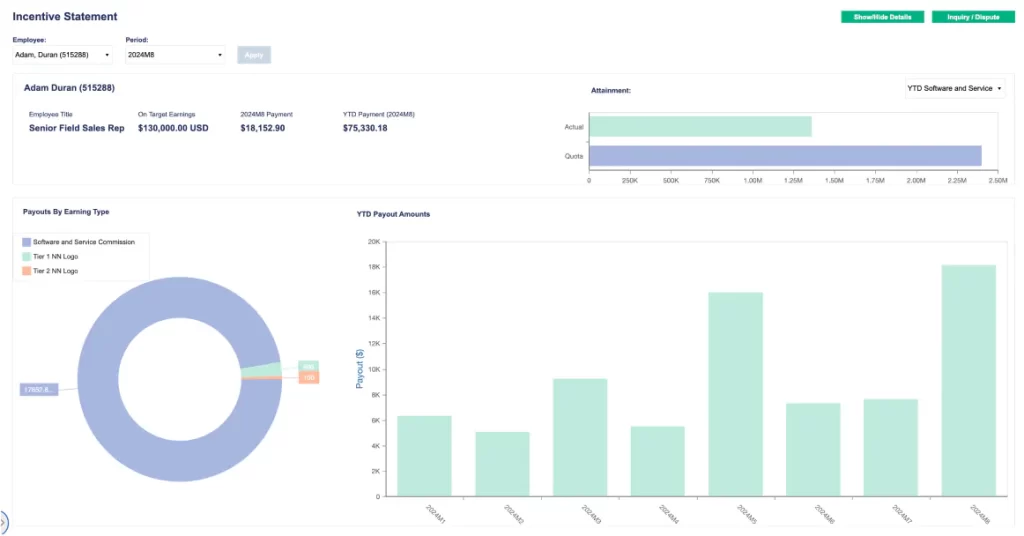Click the orange 100 donut label
The image size is (1024, 536).
pos(308,378)
